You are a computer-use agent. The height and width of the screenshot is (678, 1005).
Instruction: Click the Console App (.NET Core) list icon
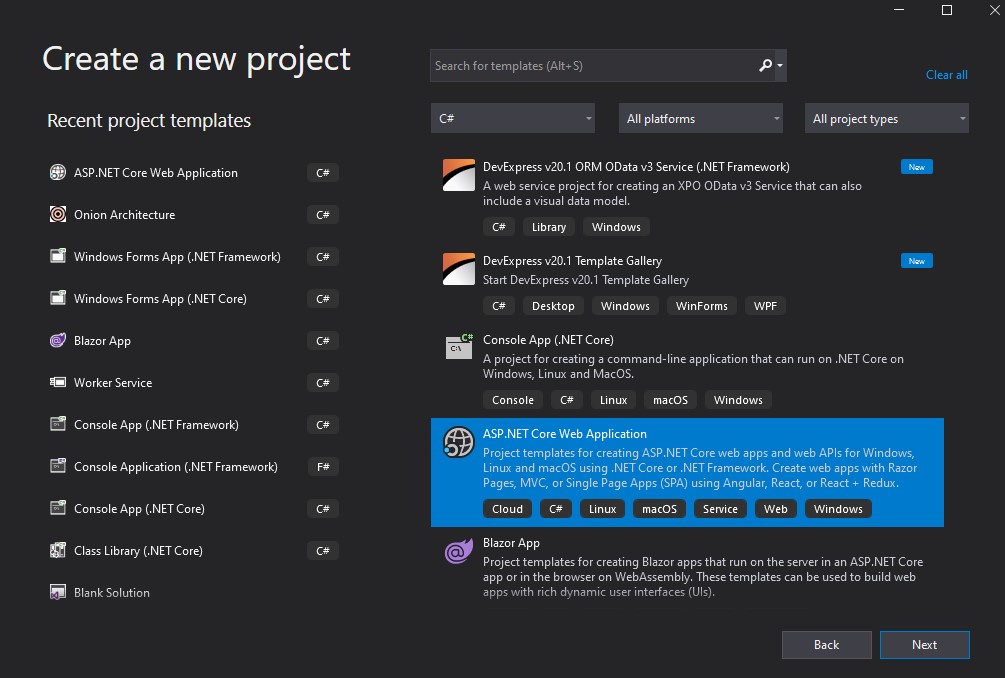459,348
